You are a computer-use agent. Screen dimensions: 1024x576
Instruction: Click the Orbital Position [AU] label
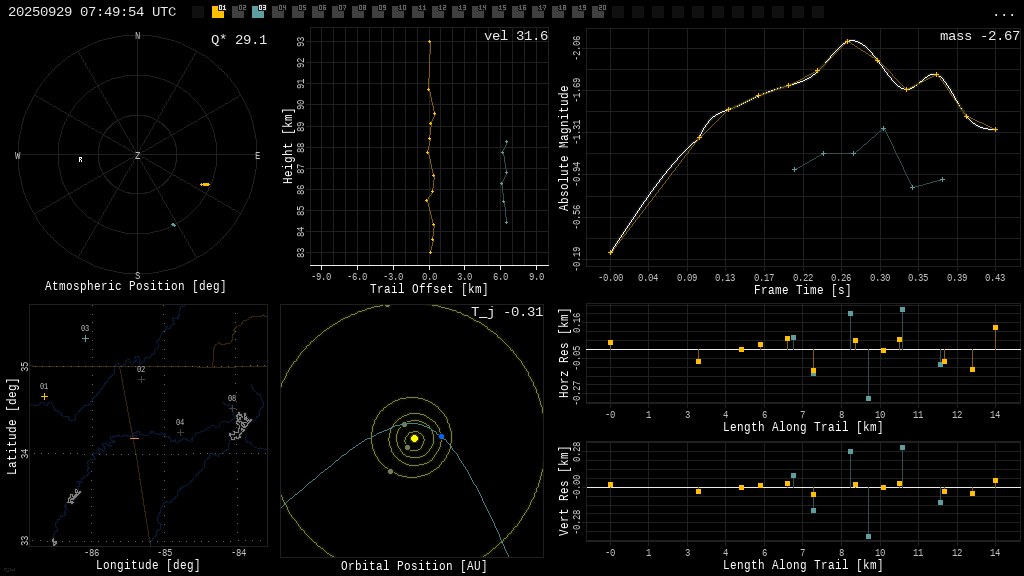[414, 566]
